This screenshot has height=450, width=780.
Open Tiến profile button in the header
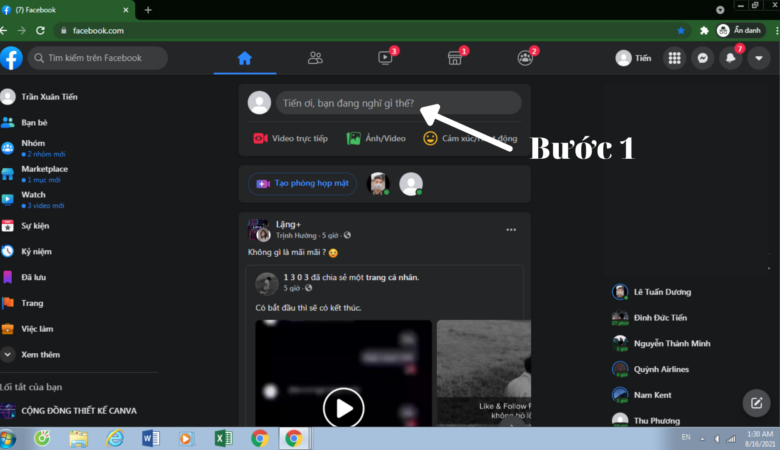[x=633, y=58]
